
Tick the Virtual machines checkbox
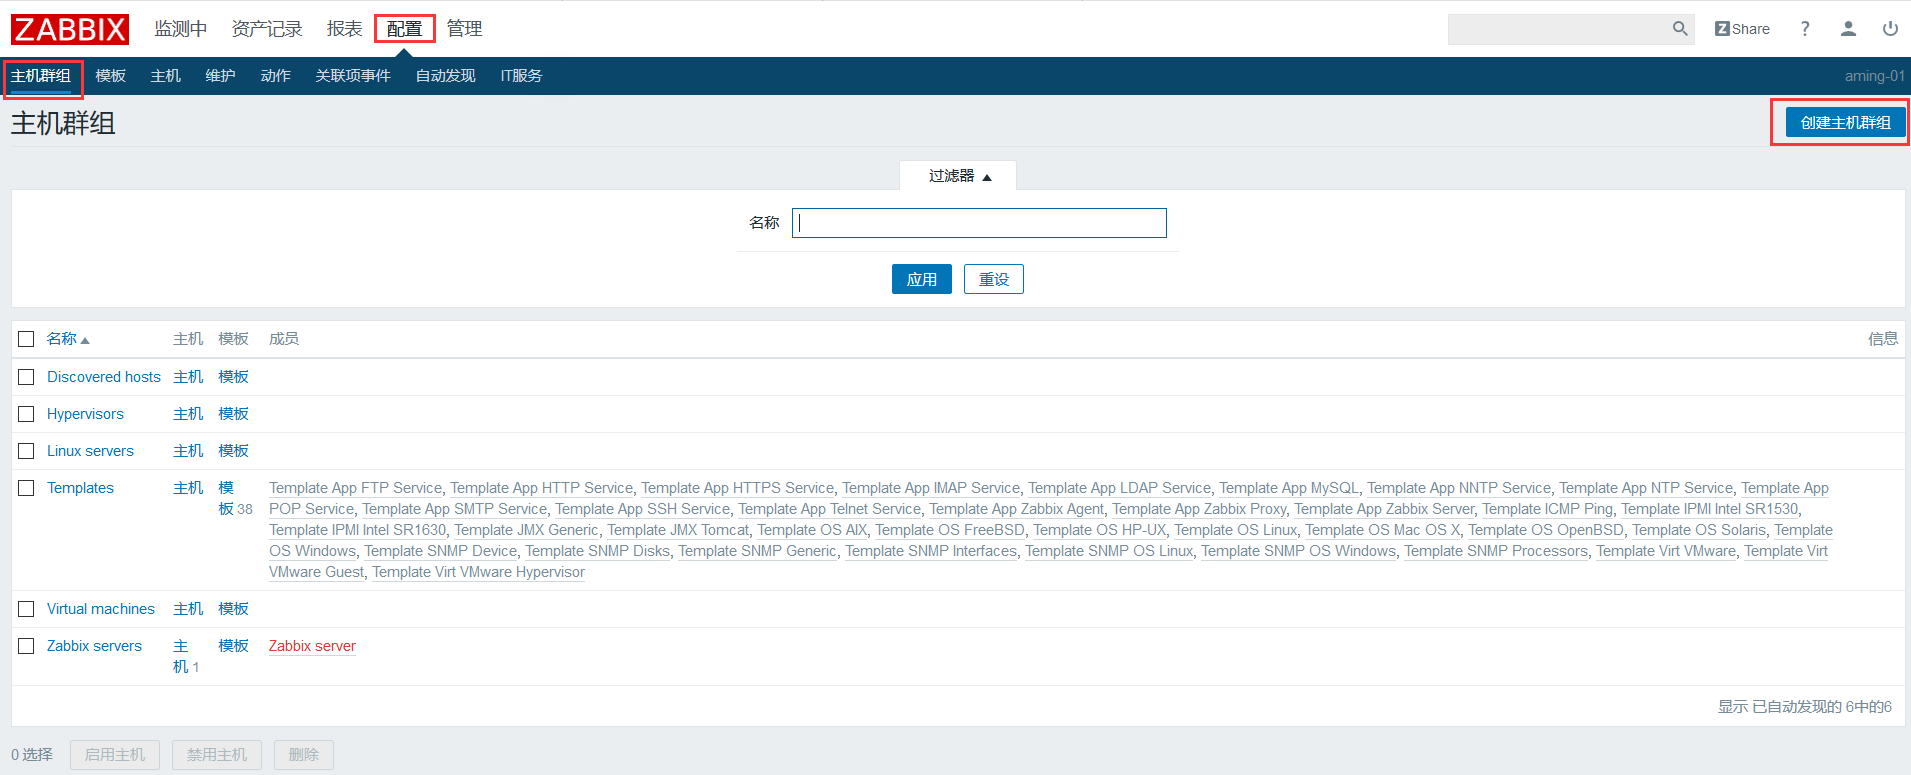[x=26, y=609]
